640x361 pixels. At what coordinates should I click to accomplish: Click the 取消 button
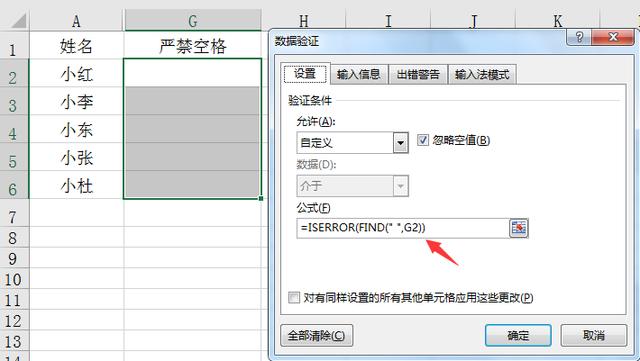(x=593, y=336)
